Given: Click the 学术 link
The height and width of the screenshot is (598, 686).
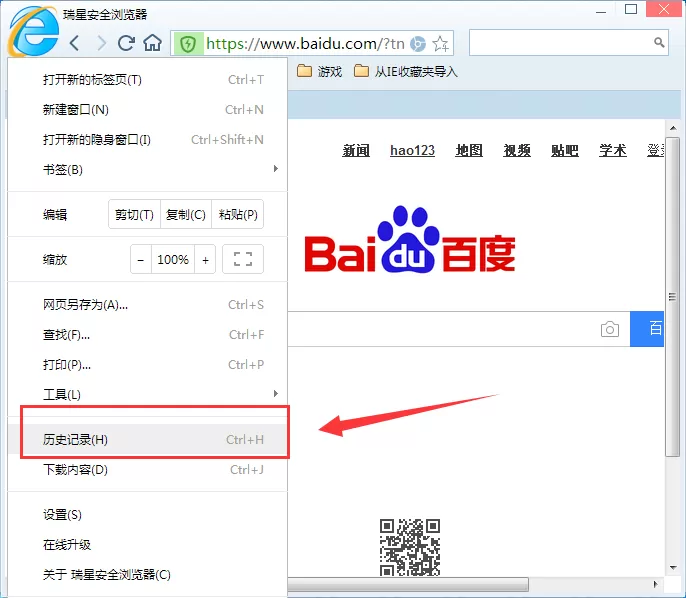Looking at the screenshot, I should coord(612,150).
